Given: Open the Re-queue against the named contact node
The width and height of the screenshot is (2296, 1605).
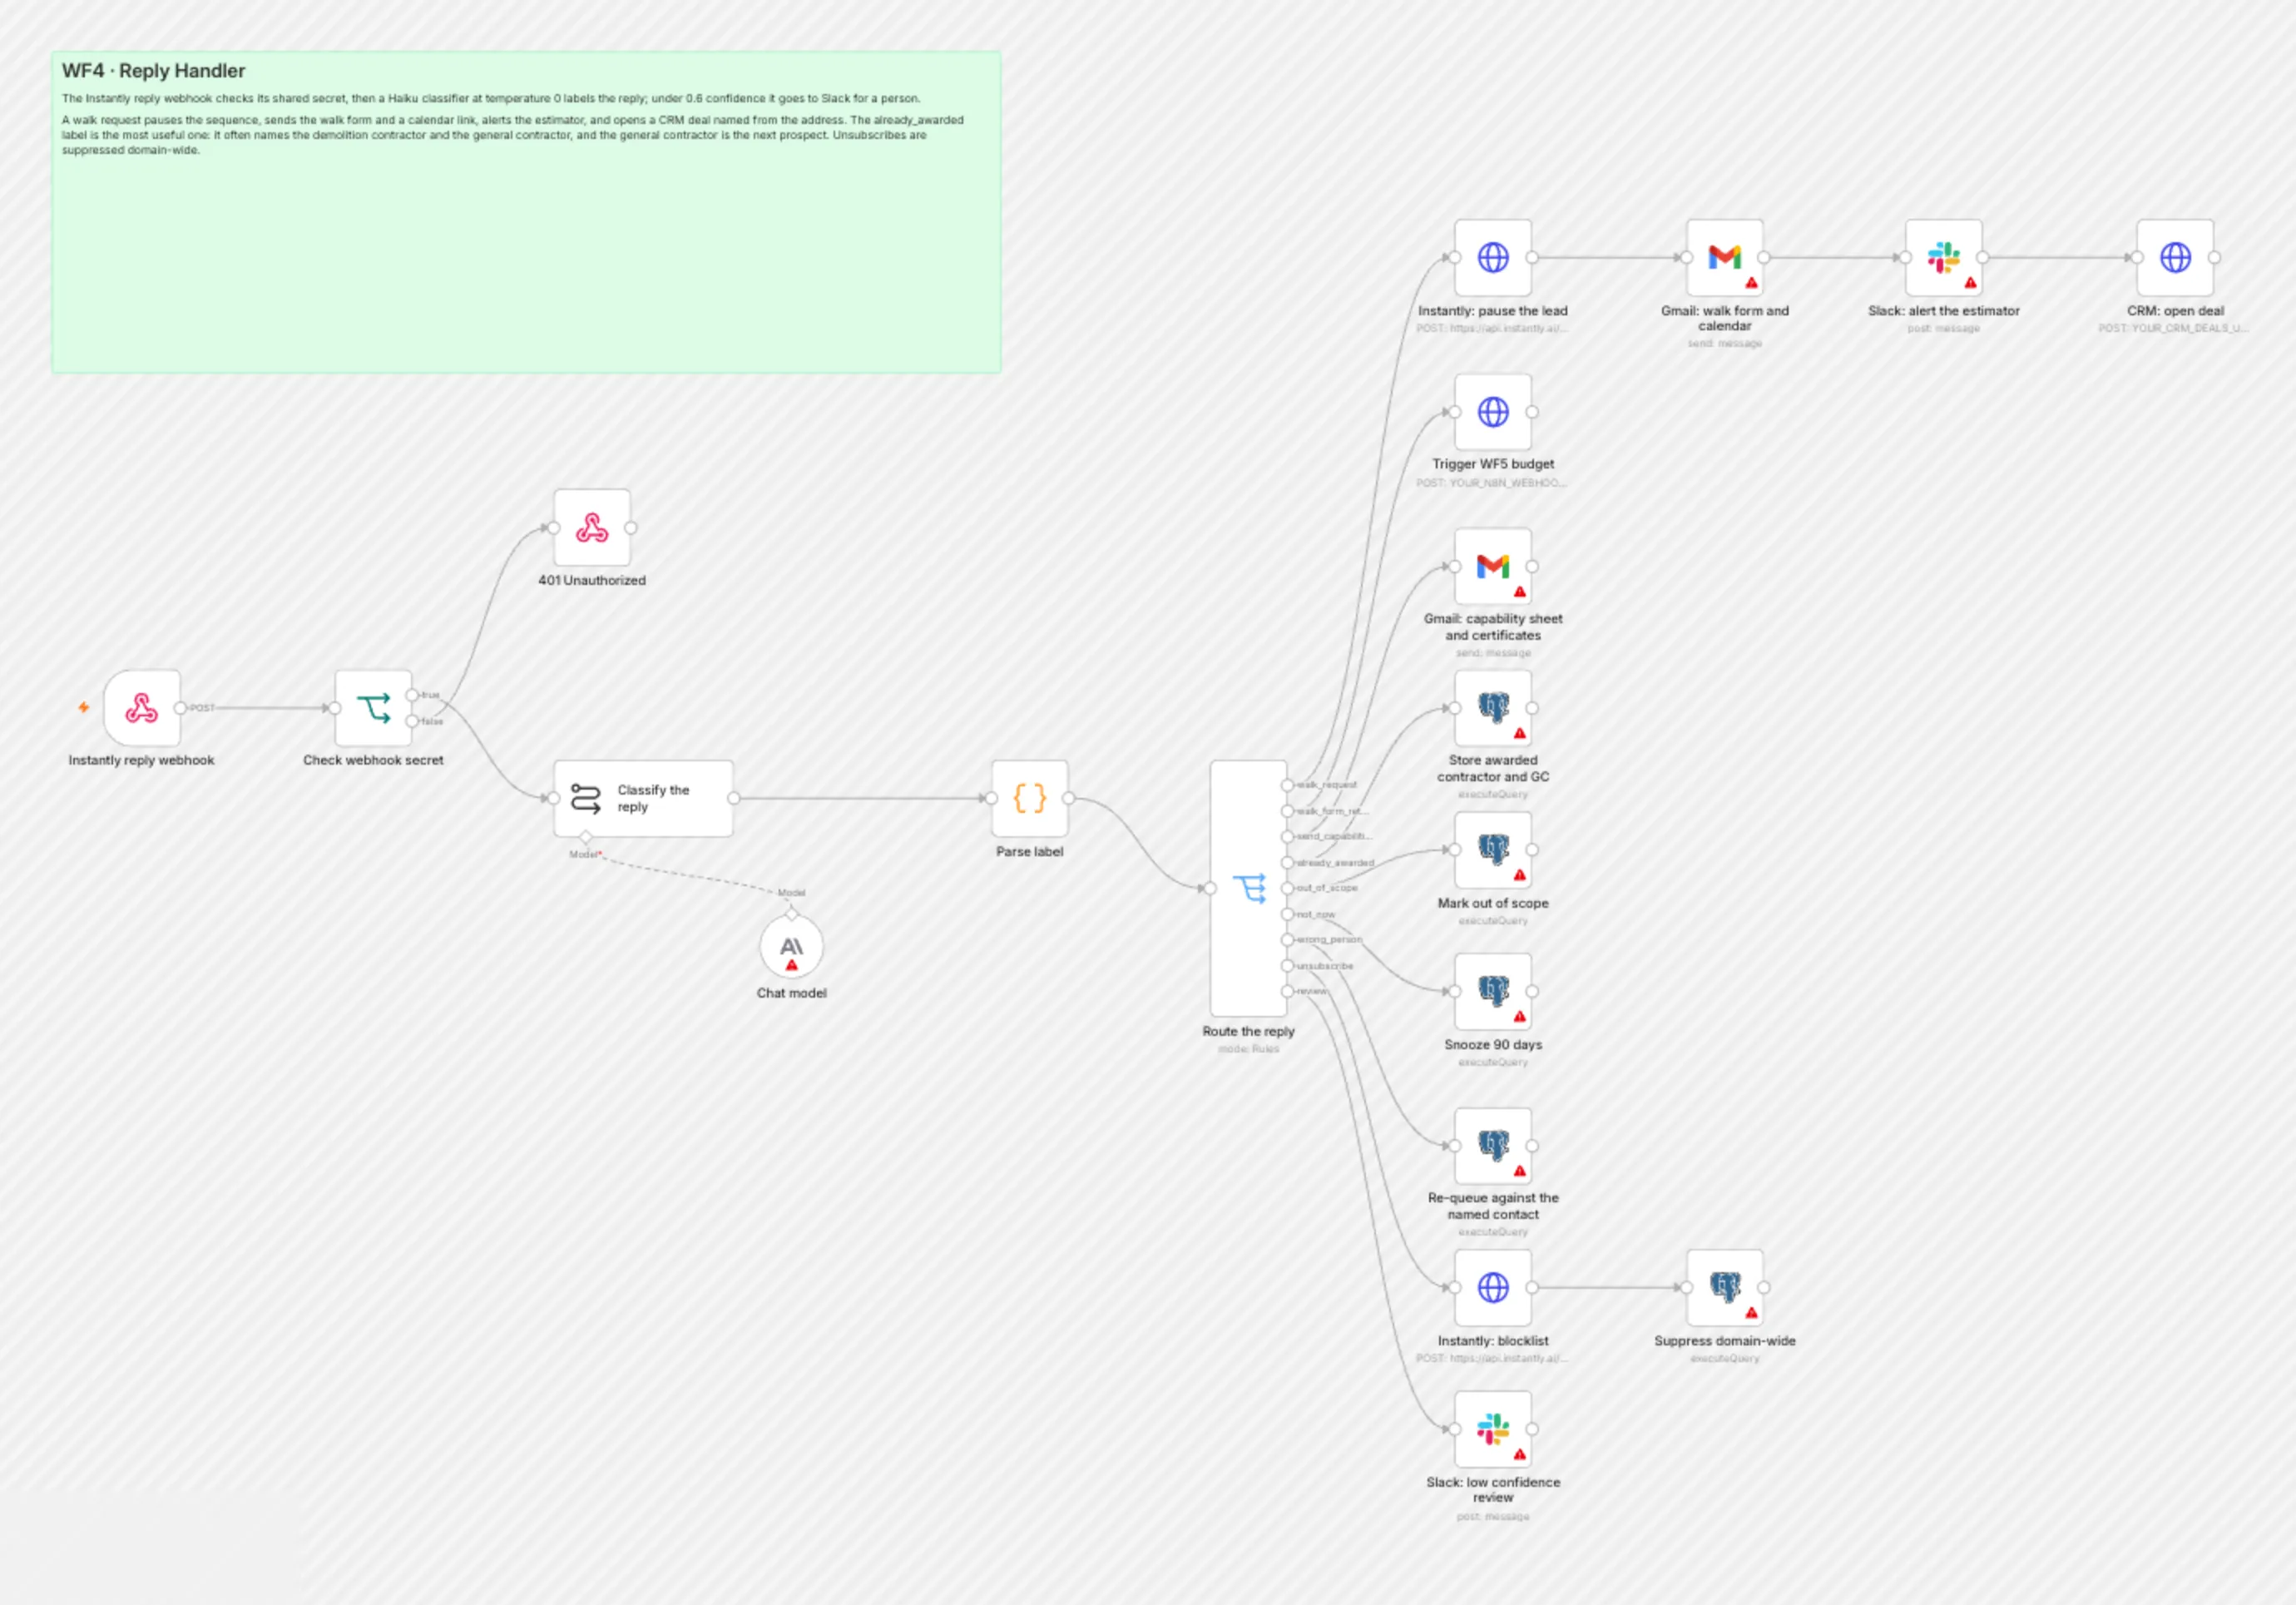Looking at the screenshot, I should click(1493, 1146).
